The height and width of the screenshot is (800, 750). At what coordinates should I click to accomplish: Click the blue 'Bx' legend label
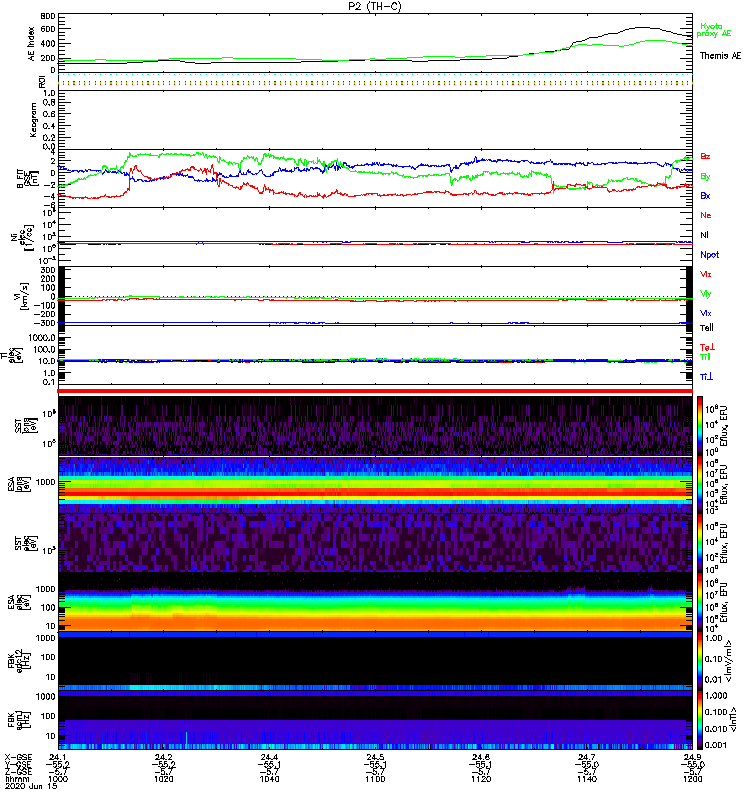coord(705,195)
